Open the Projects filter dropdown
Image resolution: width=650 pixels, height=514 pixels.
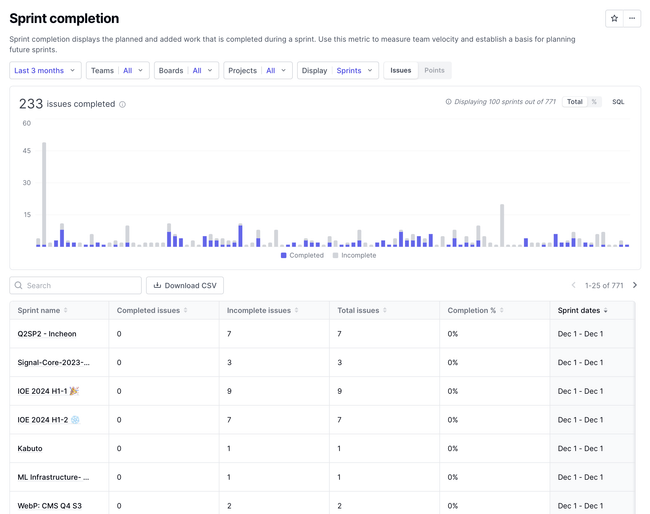258,70
